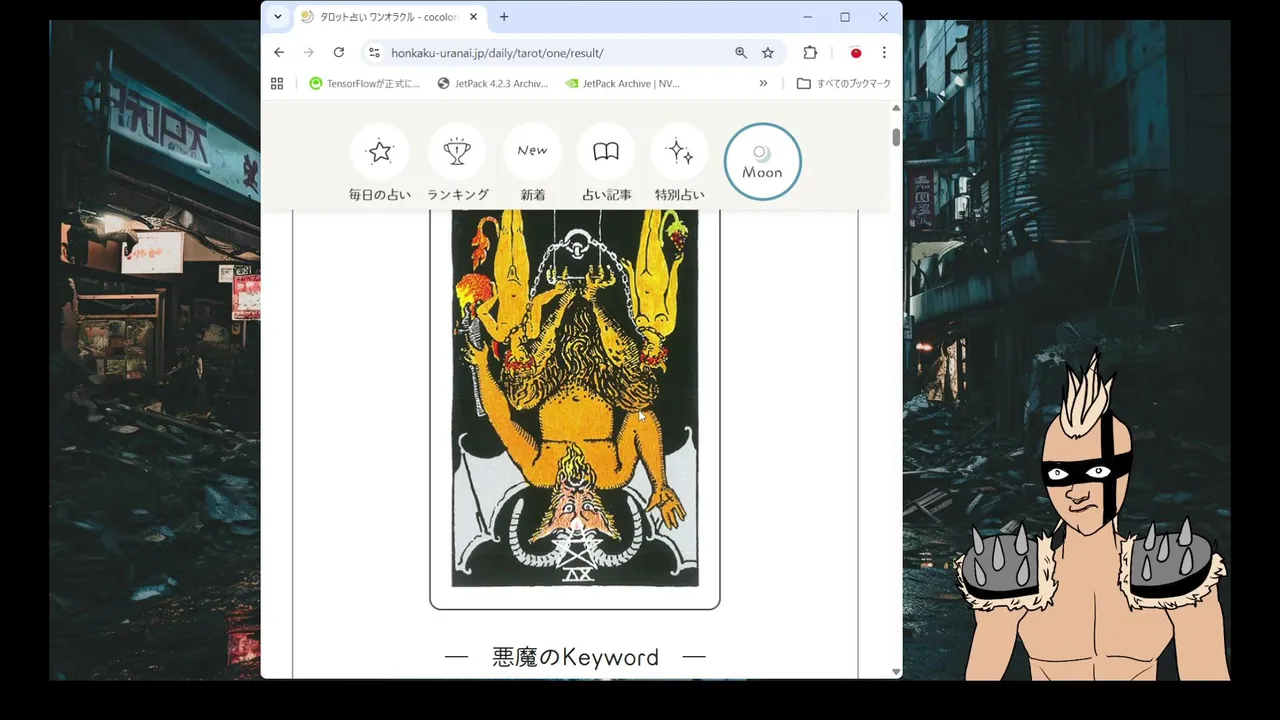Open JetPack 4.2.3 Archive bookmark
The height and width of the screenshot is (720, 1280).
(x=493, y=84)
